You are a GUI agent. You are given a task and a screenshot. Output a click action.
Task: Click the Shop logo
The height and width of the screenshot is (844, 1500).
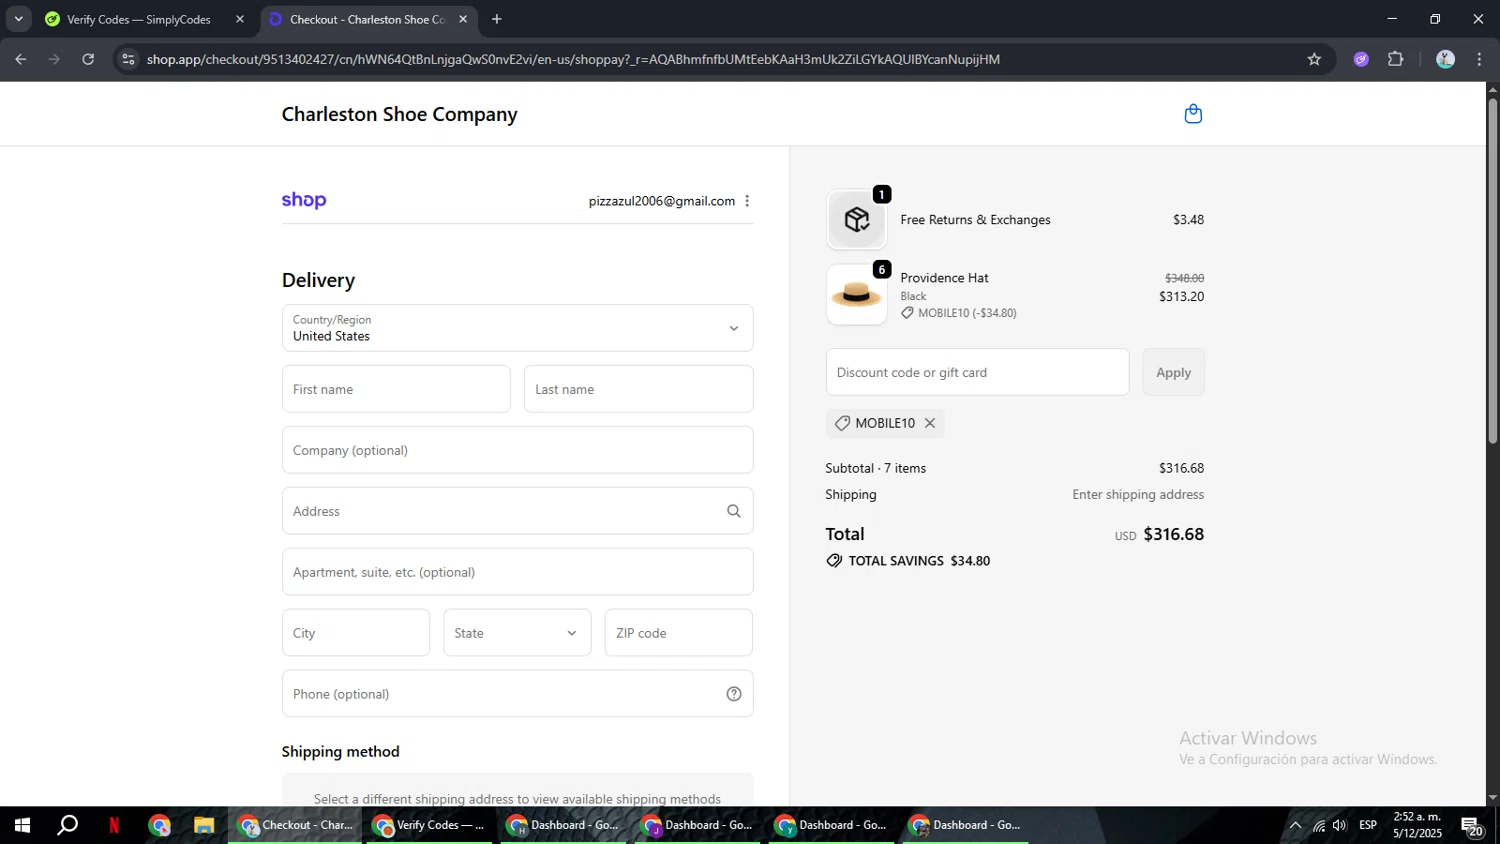tap(304, 200)
